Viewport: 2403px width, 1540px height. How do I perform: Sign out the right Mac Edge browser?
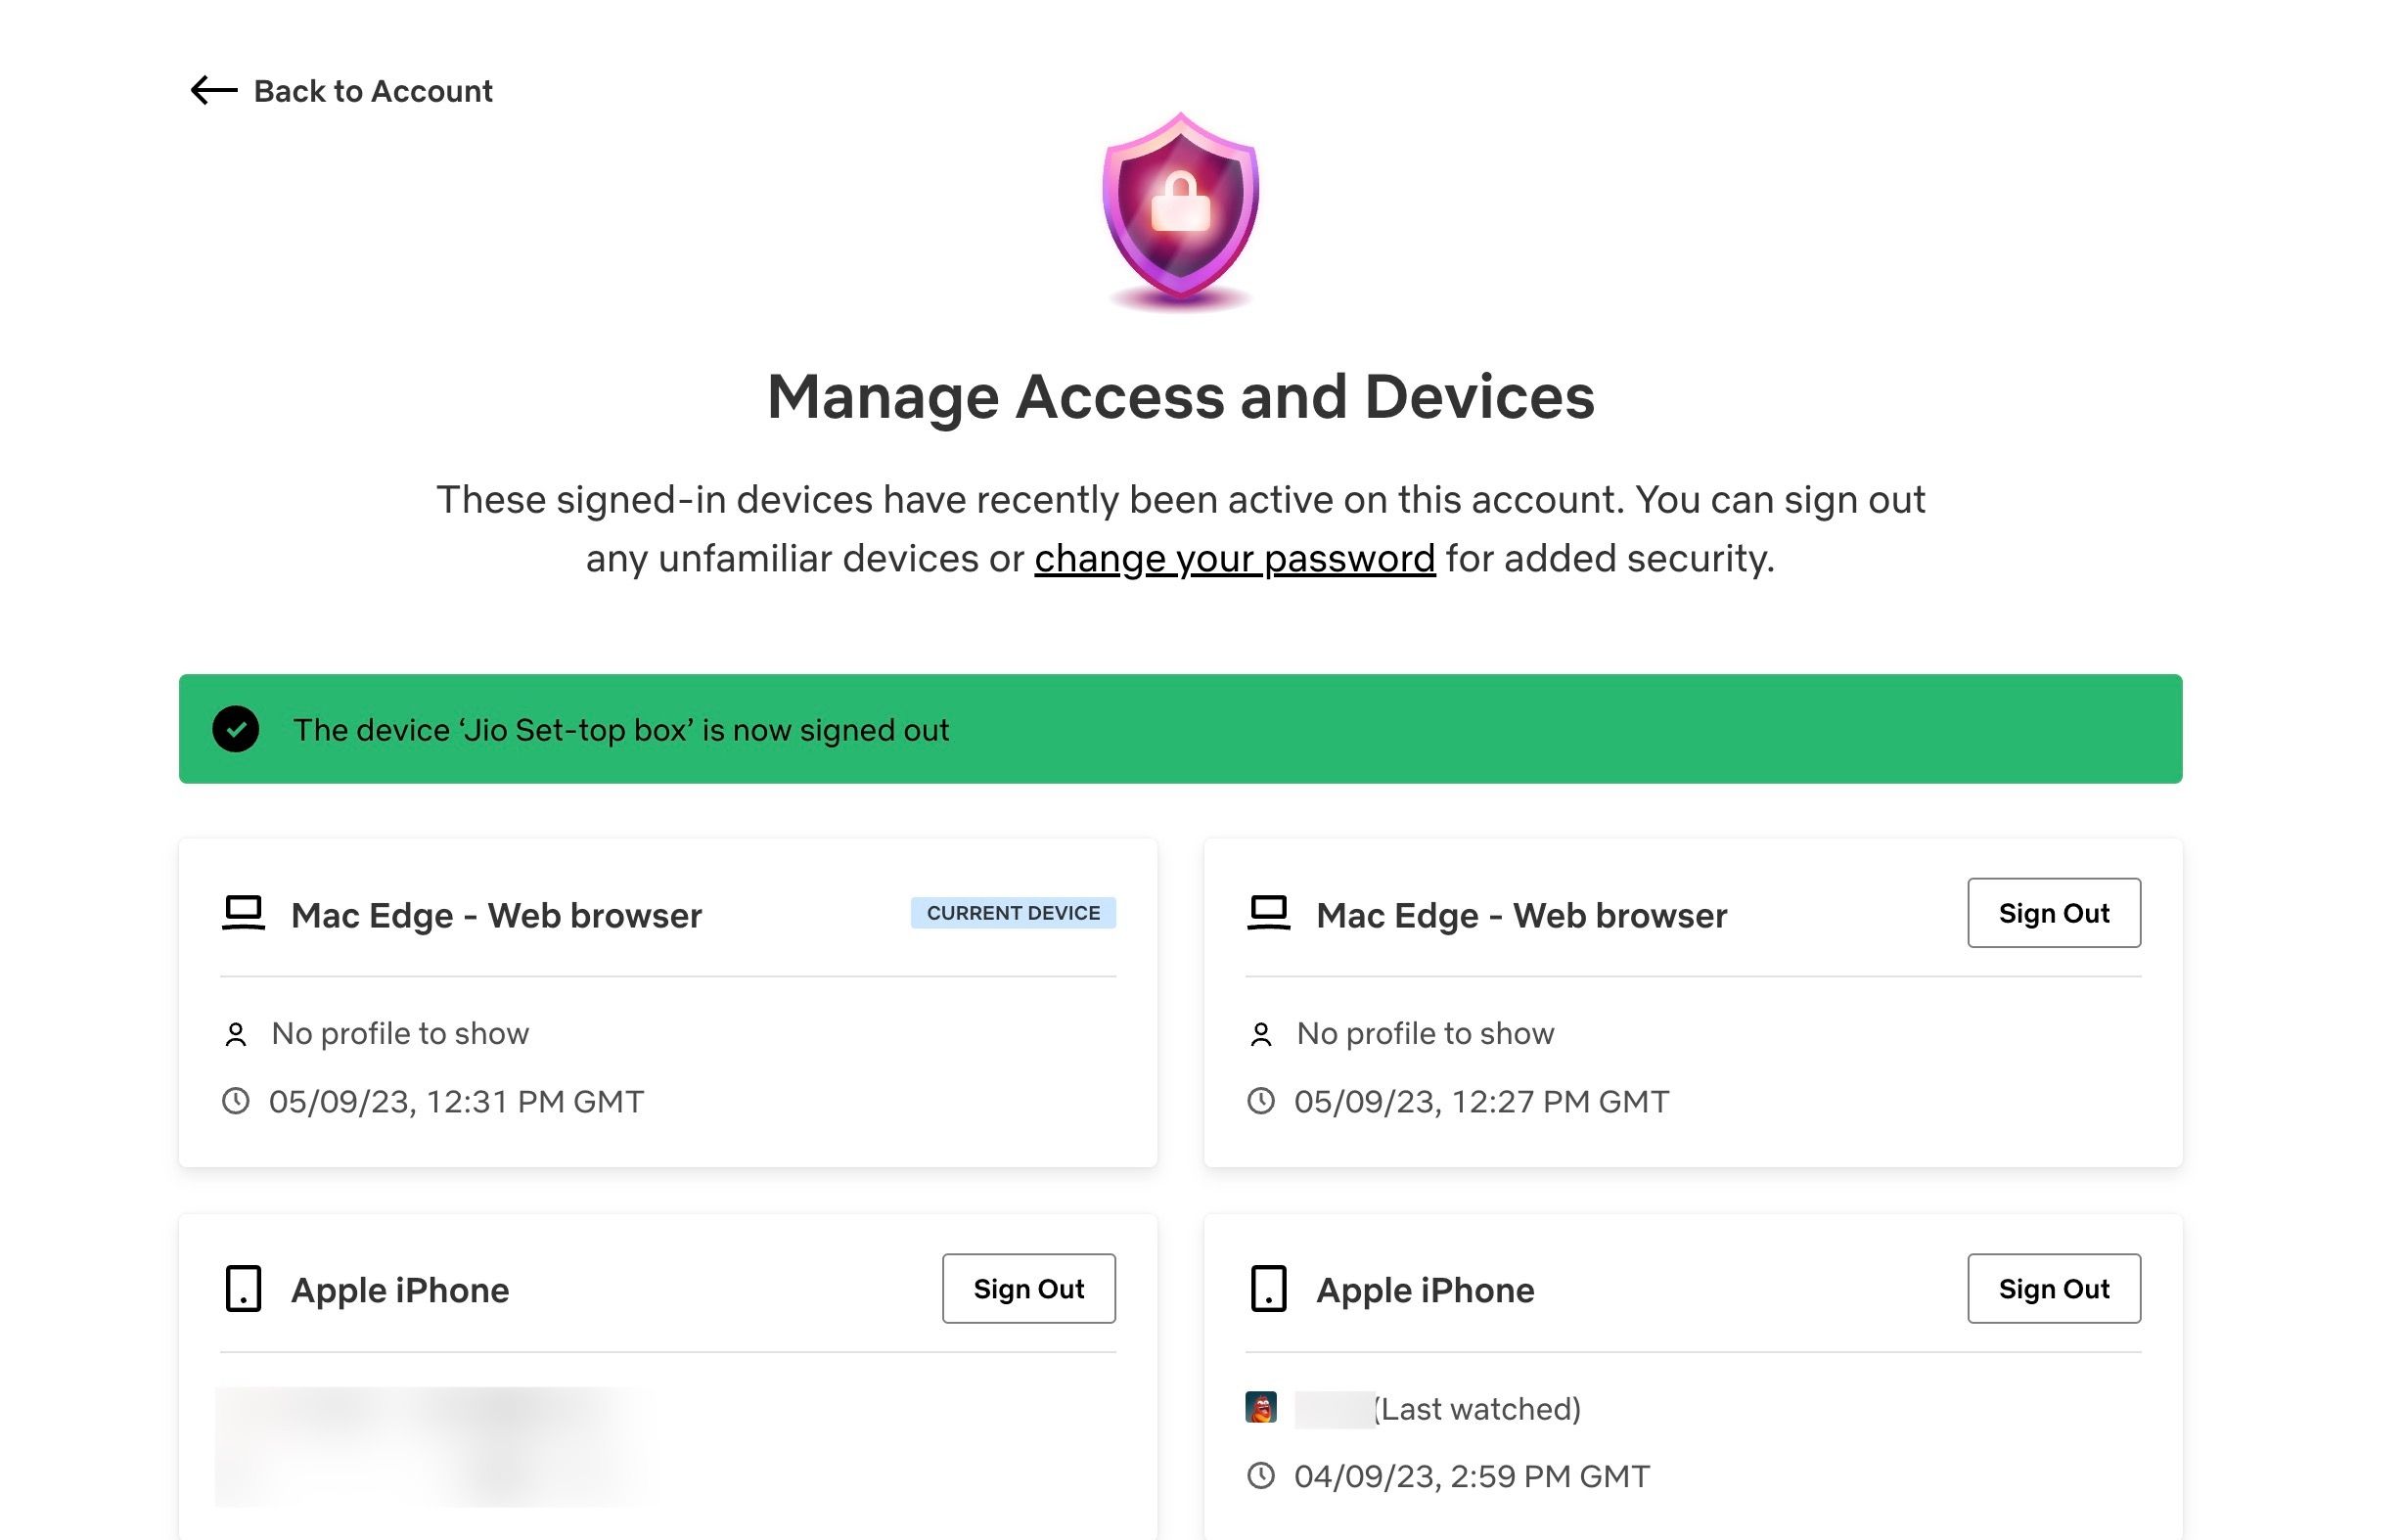[2053, 913]
